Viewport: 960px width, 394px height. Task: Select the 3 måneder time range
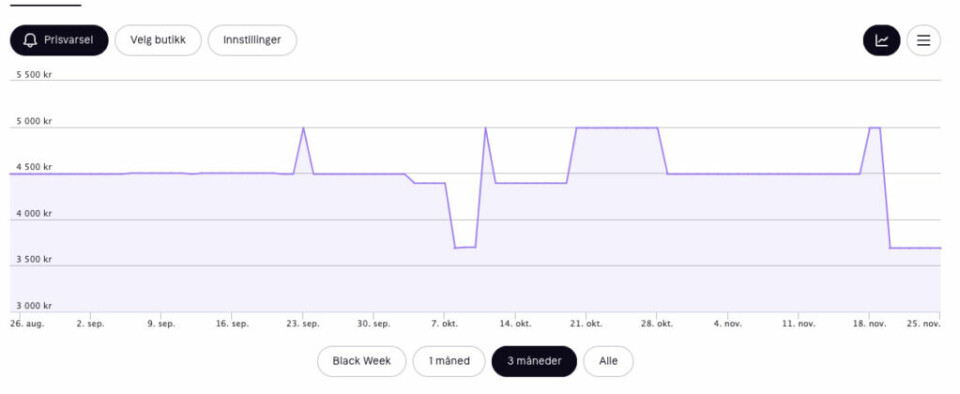tap(534, 361)
